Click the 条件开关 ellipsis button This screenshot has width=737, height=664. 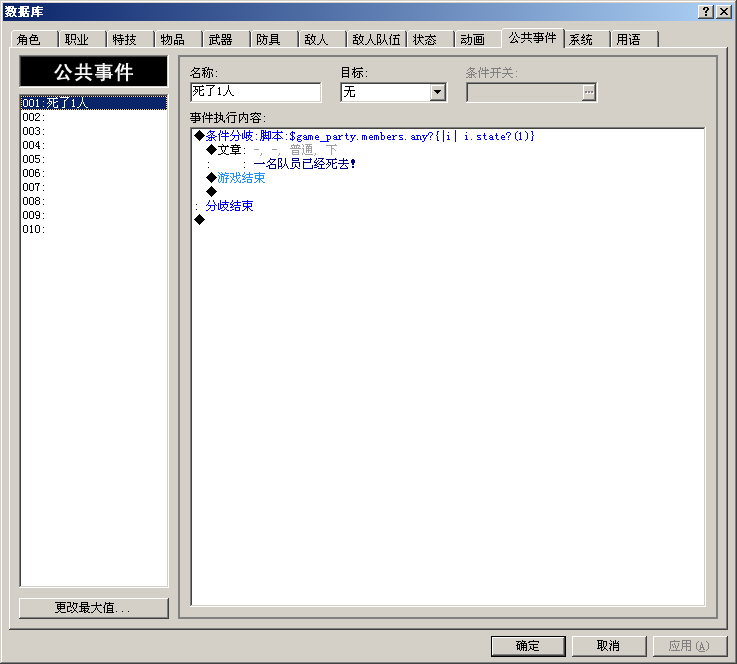click(588, 92)
